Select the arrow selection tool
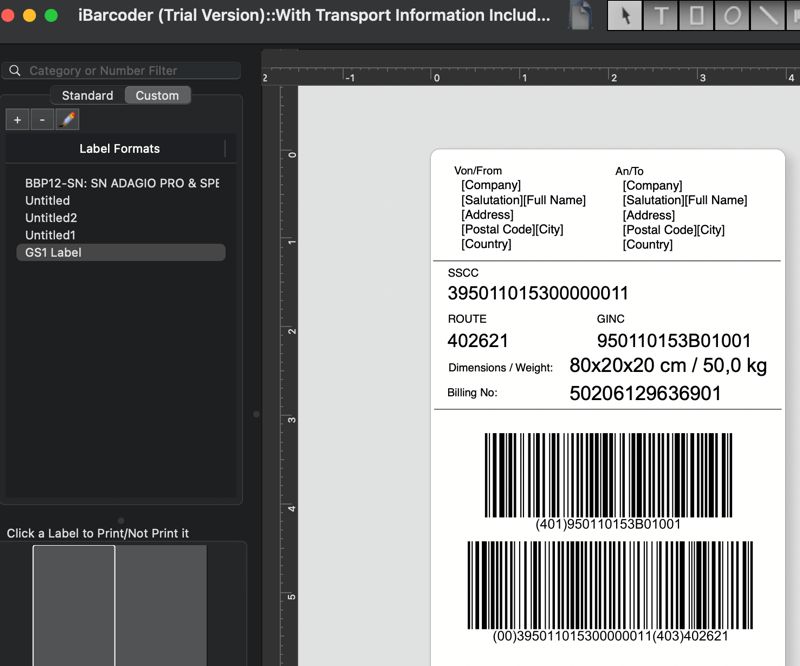 click(x=622, y=16)
